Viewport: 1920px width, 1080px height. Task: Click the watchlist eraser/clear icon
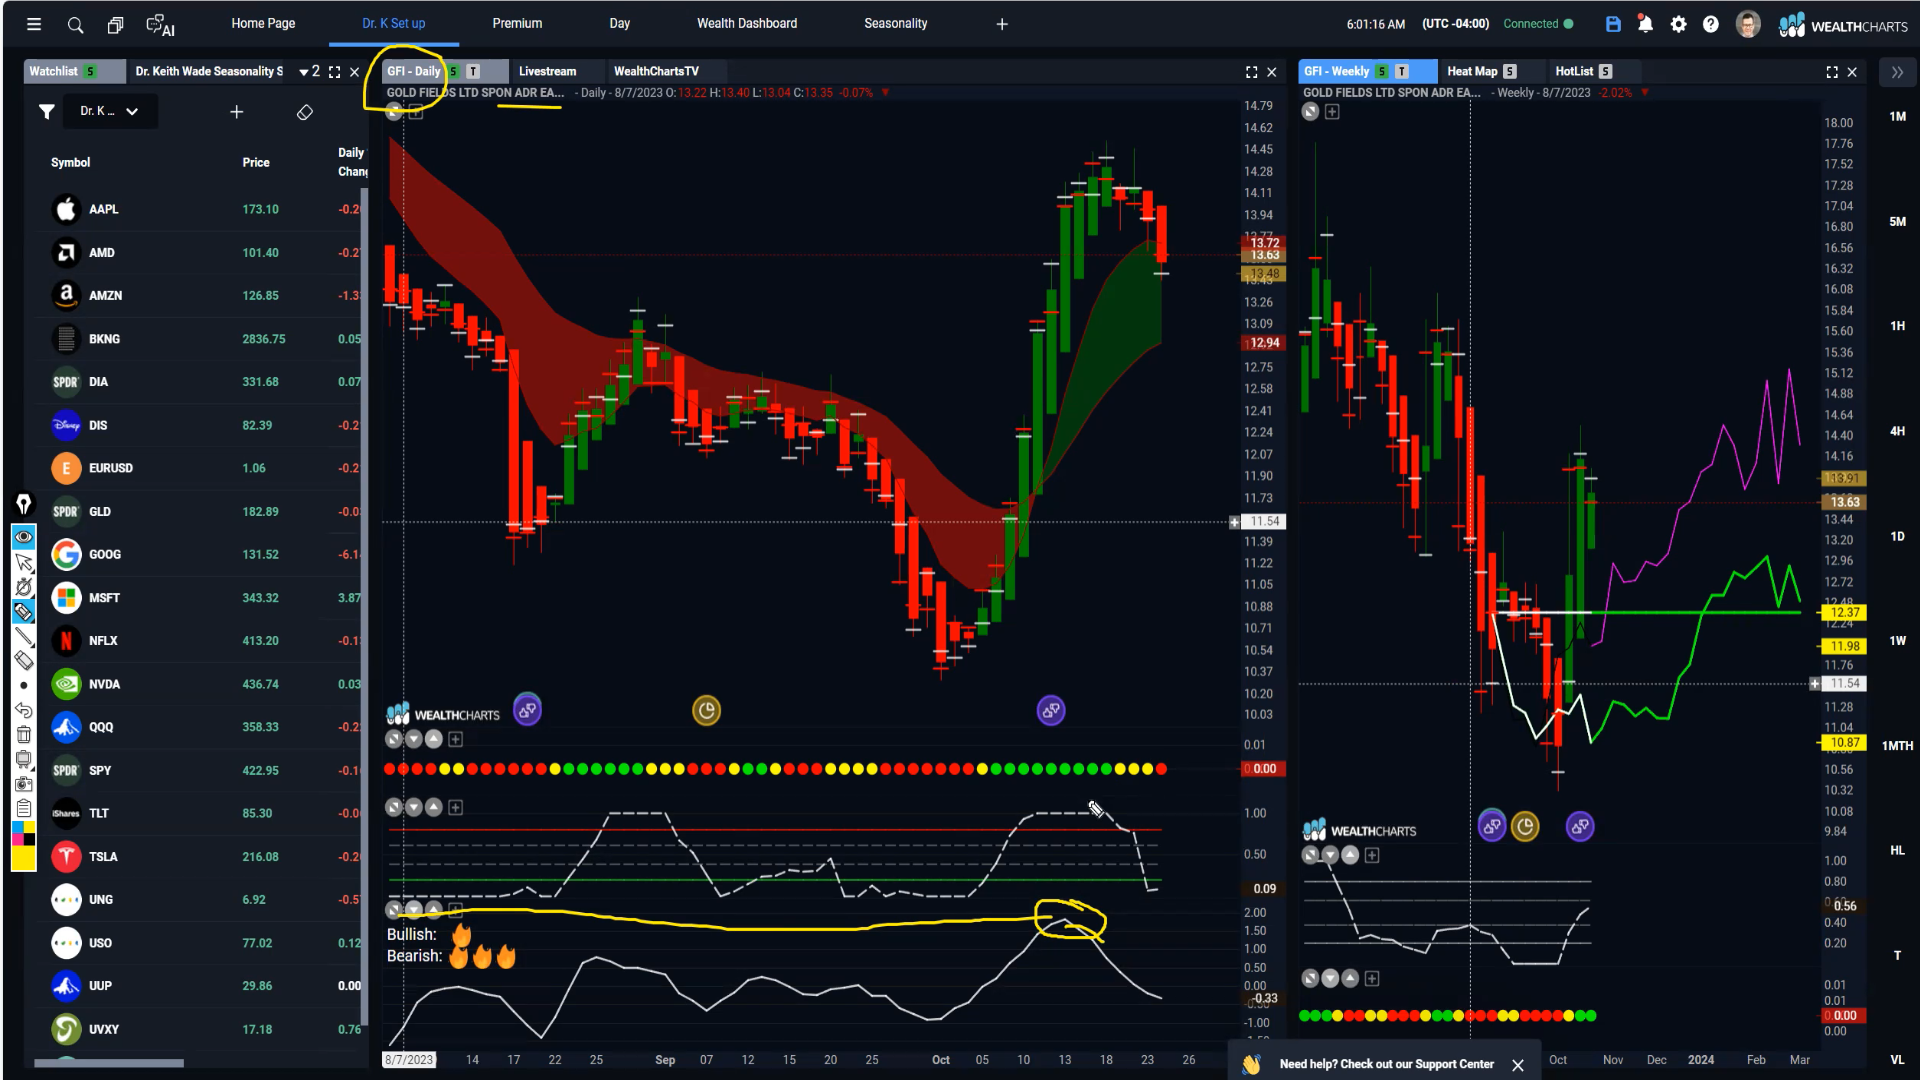coord(305,112)
